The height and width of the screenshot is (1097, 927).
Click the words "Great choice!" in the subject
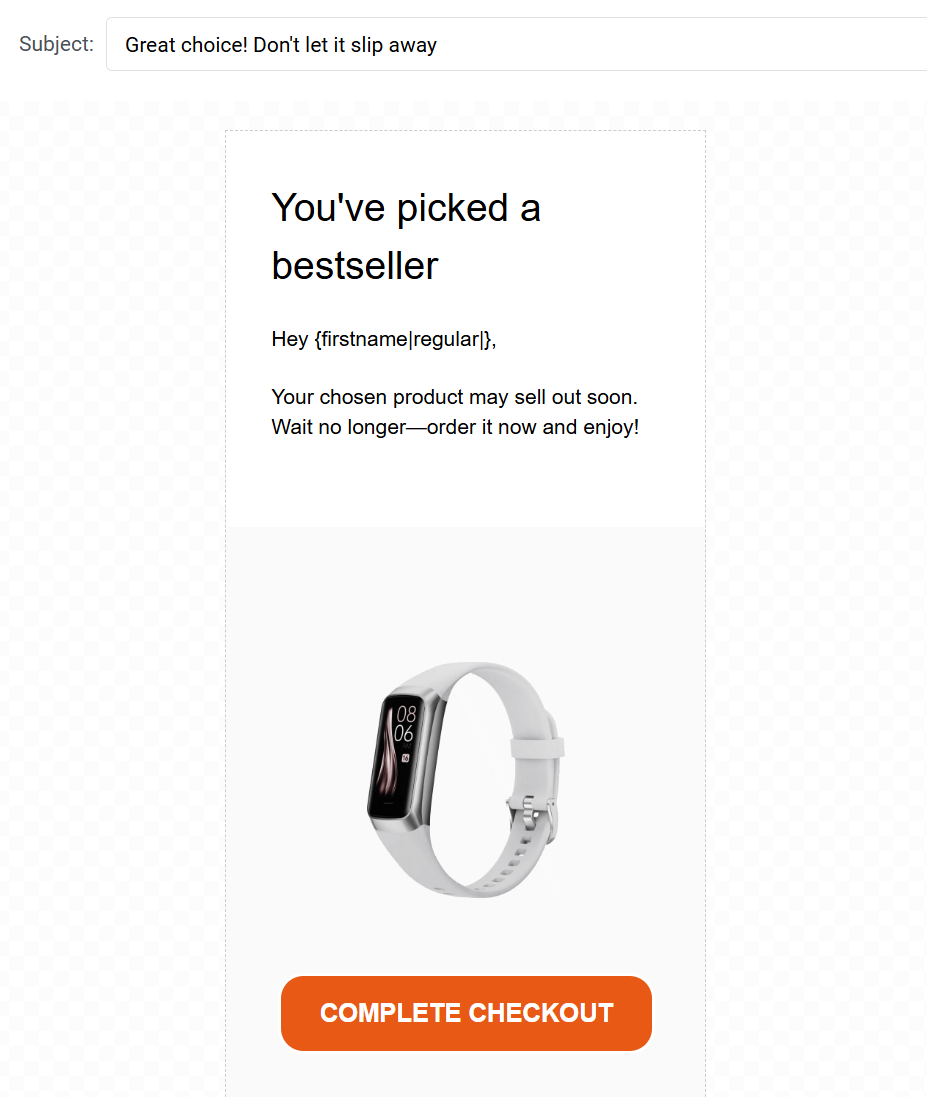coord(186,45)
